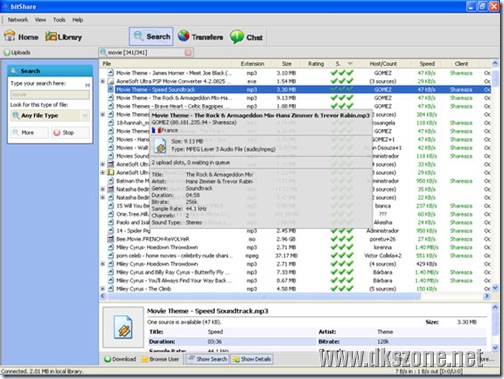Toggle the Show Details button

pyautogui.click(x=252, y=359)
